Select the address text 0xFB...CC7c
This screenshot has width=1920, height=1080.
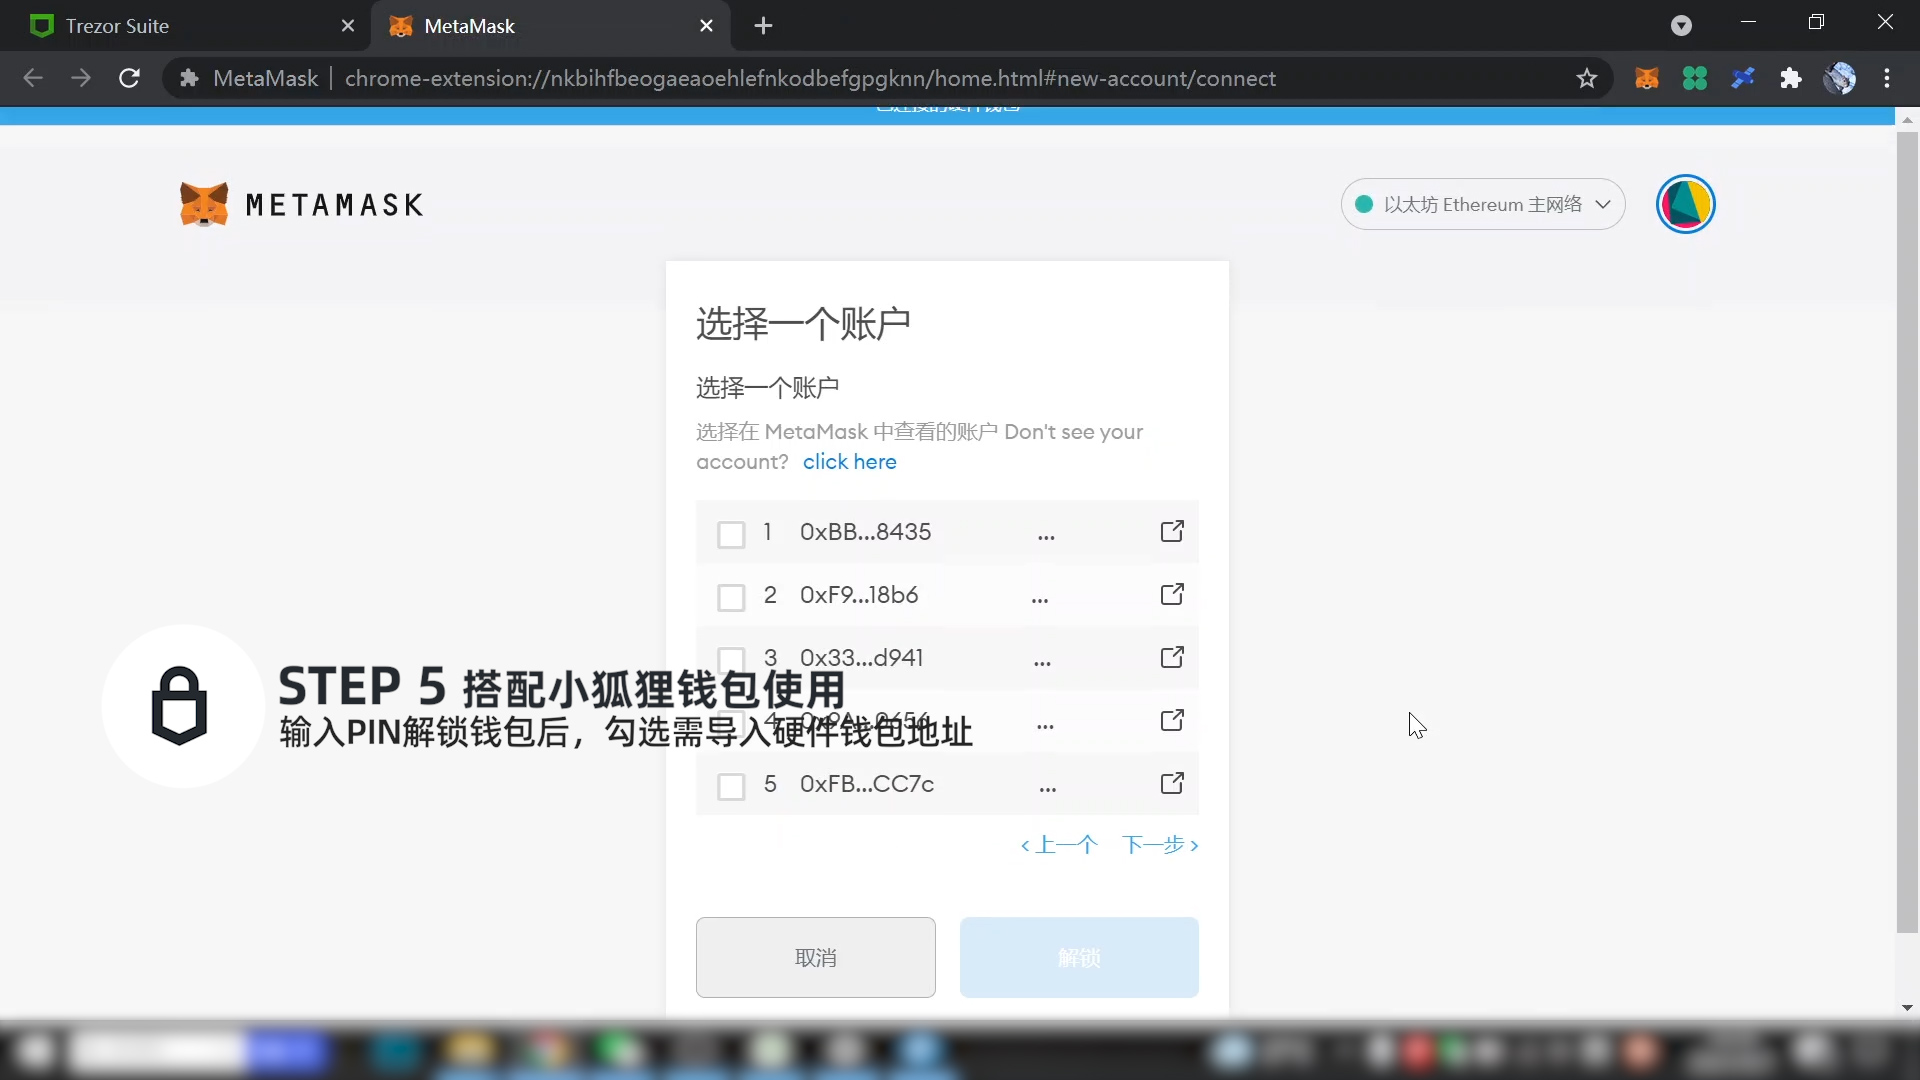point(866,784)
